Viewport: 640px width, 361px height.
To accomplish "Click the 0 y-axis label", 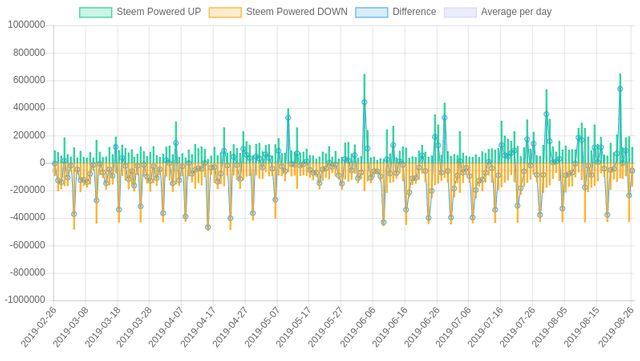I will click(x=42, y=163).
